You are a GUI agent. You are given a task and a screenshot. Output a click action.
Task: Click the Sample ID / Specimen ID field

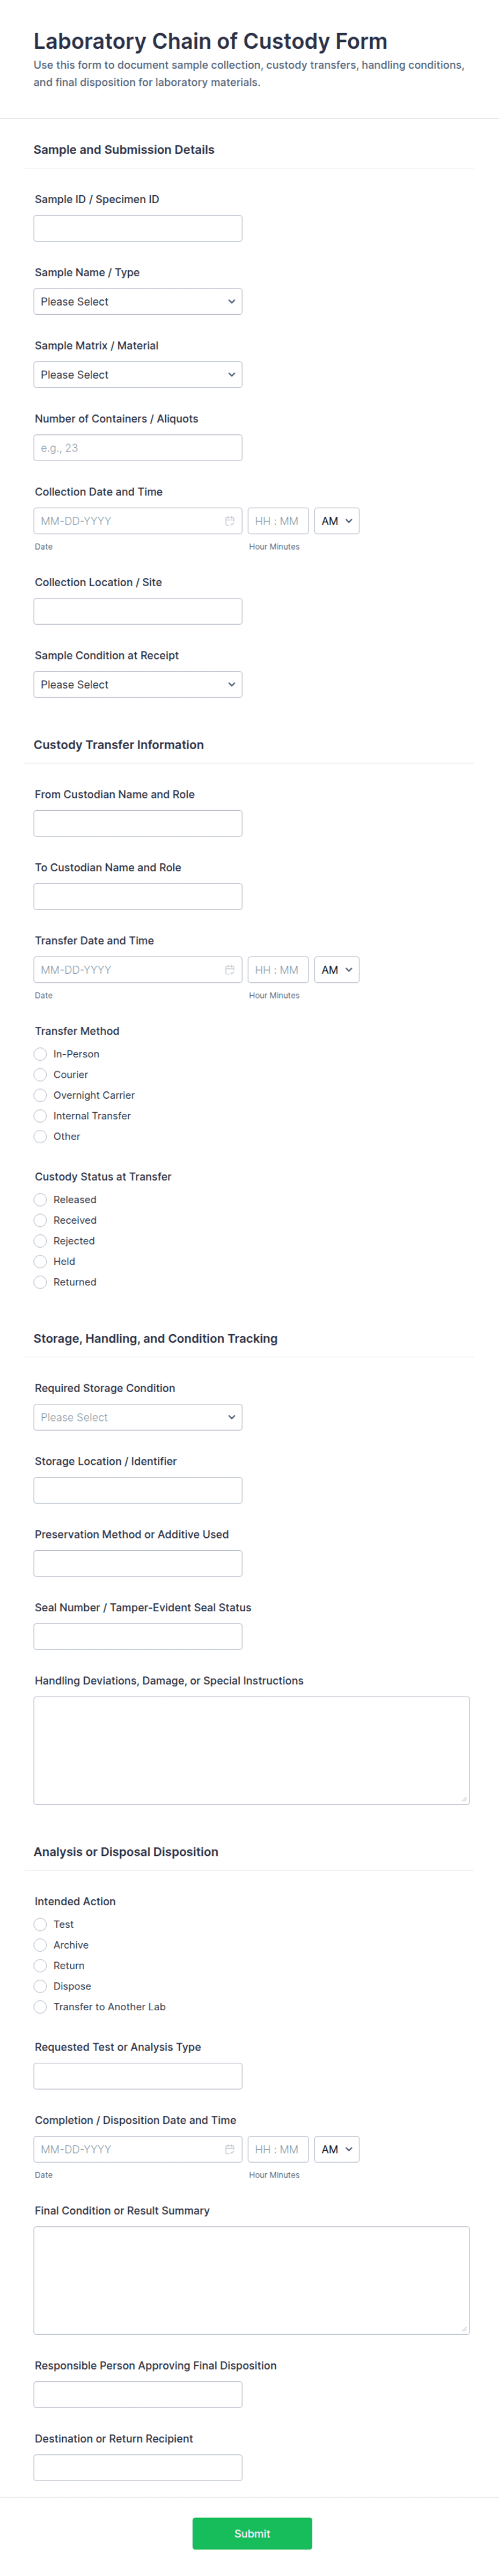click(137, 227)
